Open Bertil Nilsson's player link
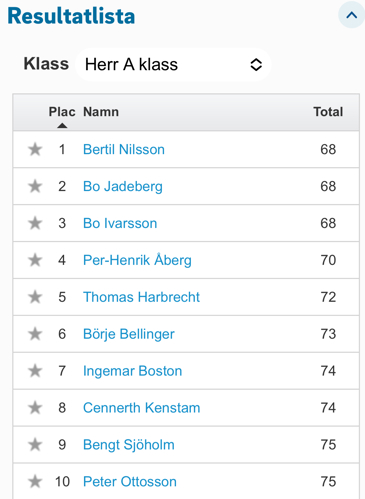 coord(124,149)
